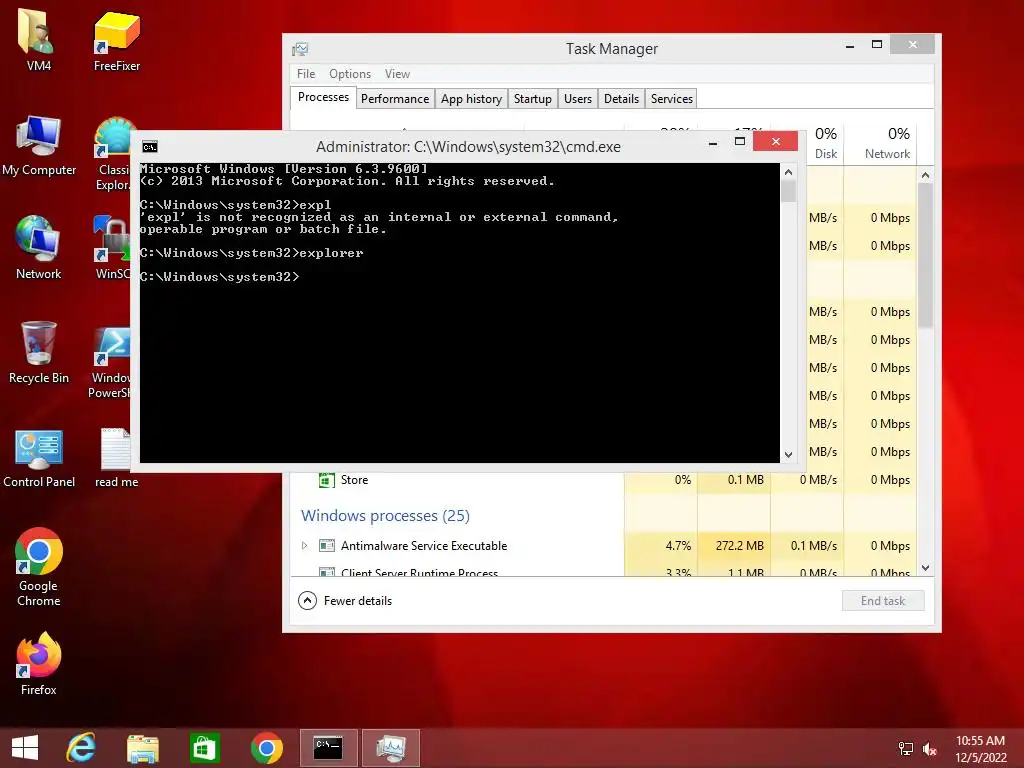1024x768 pixels.
Task: Open the Windows Start button
Action: pyautogui.click(x=25, y=748)
